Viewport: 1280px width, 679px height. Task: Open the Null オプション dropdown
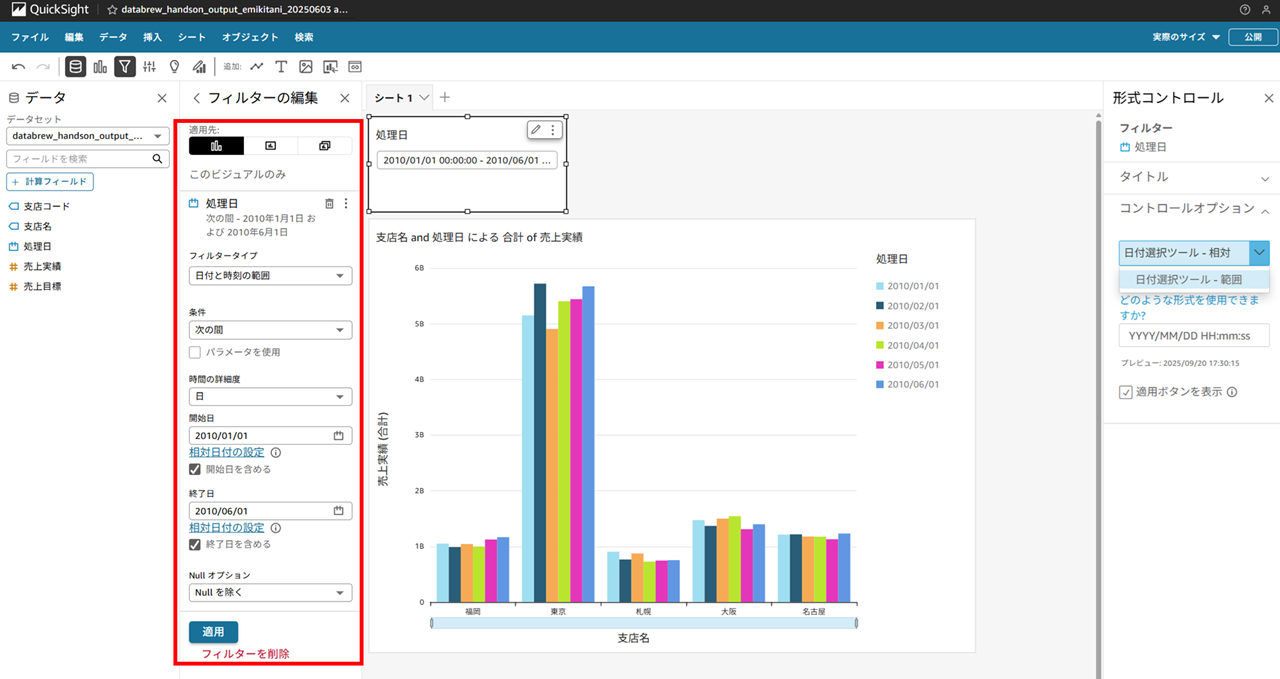[270, 593]
